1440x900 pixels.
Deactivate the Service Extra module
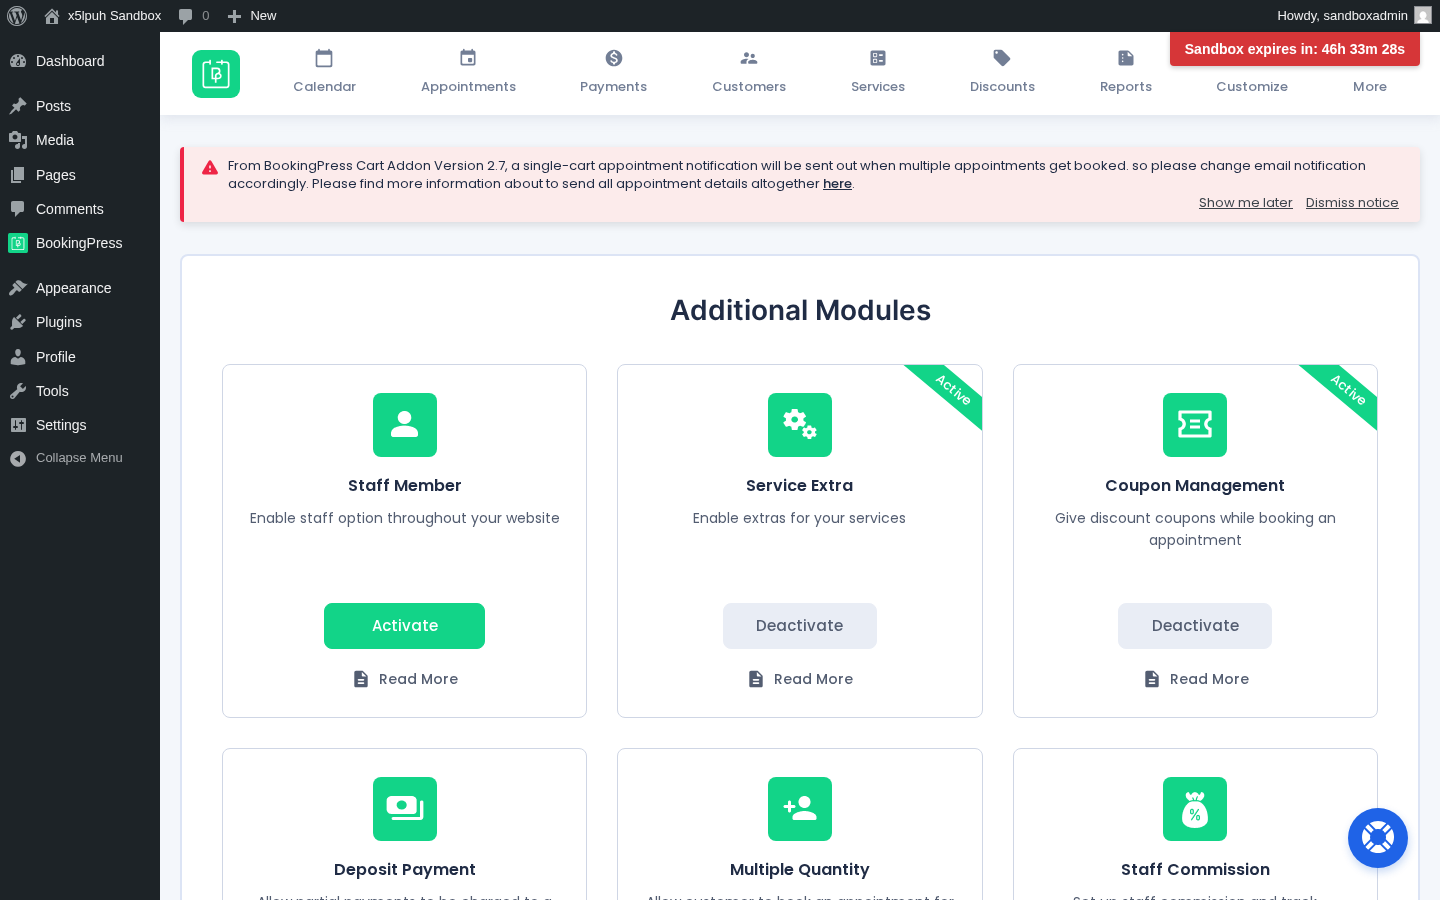(x=800, y=626)
